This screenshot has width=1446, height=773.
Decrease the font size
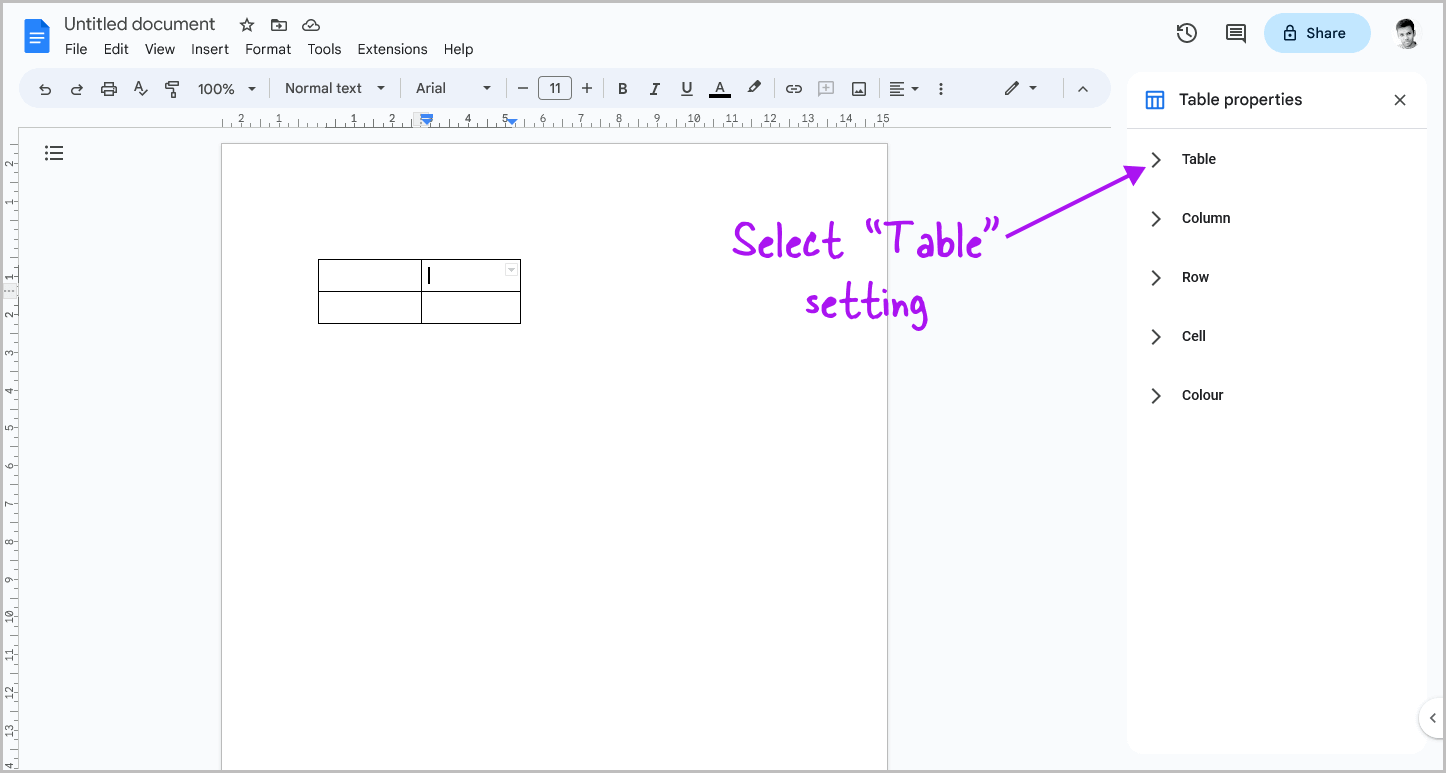[522, 89]
